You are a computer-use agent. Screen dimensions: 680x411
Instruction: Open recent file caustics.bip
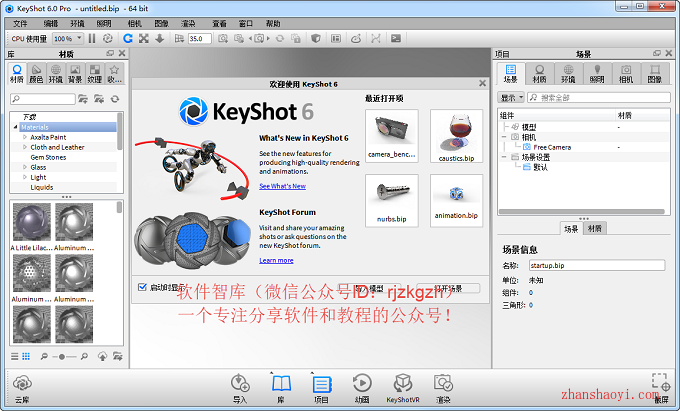point(456,136)
